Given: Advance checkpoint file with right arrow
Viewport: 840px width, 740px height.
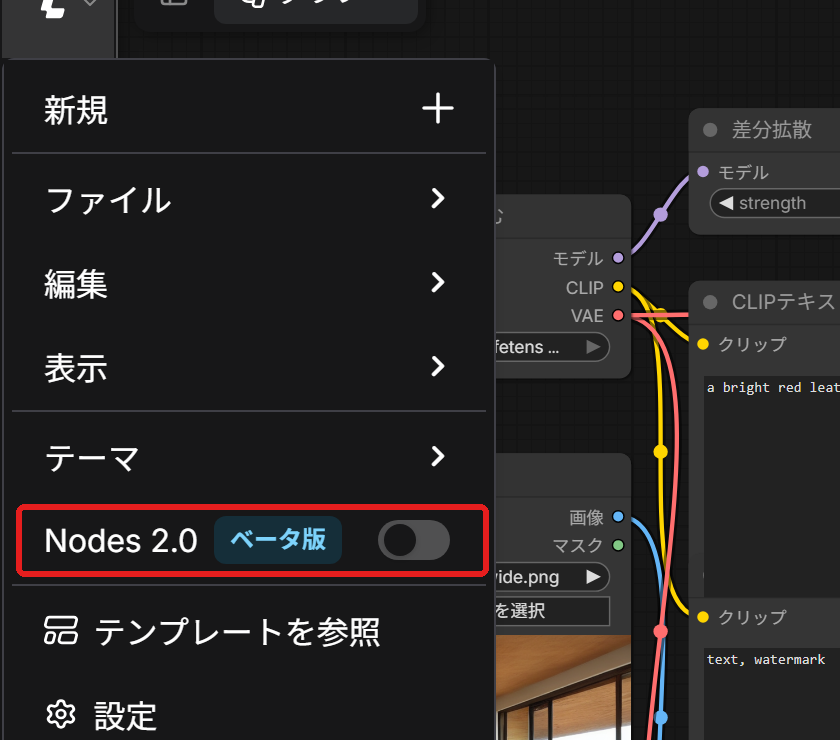Looking at the screenshot, I should click(x=592, y=347).
